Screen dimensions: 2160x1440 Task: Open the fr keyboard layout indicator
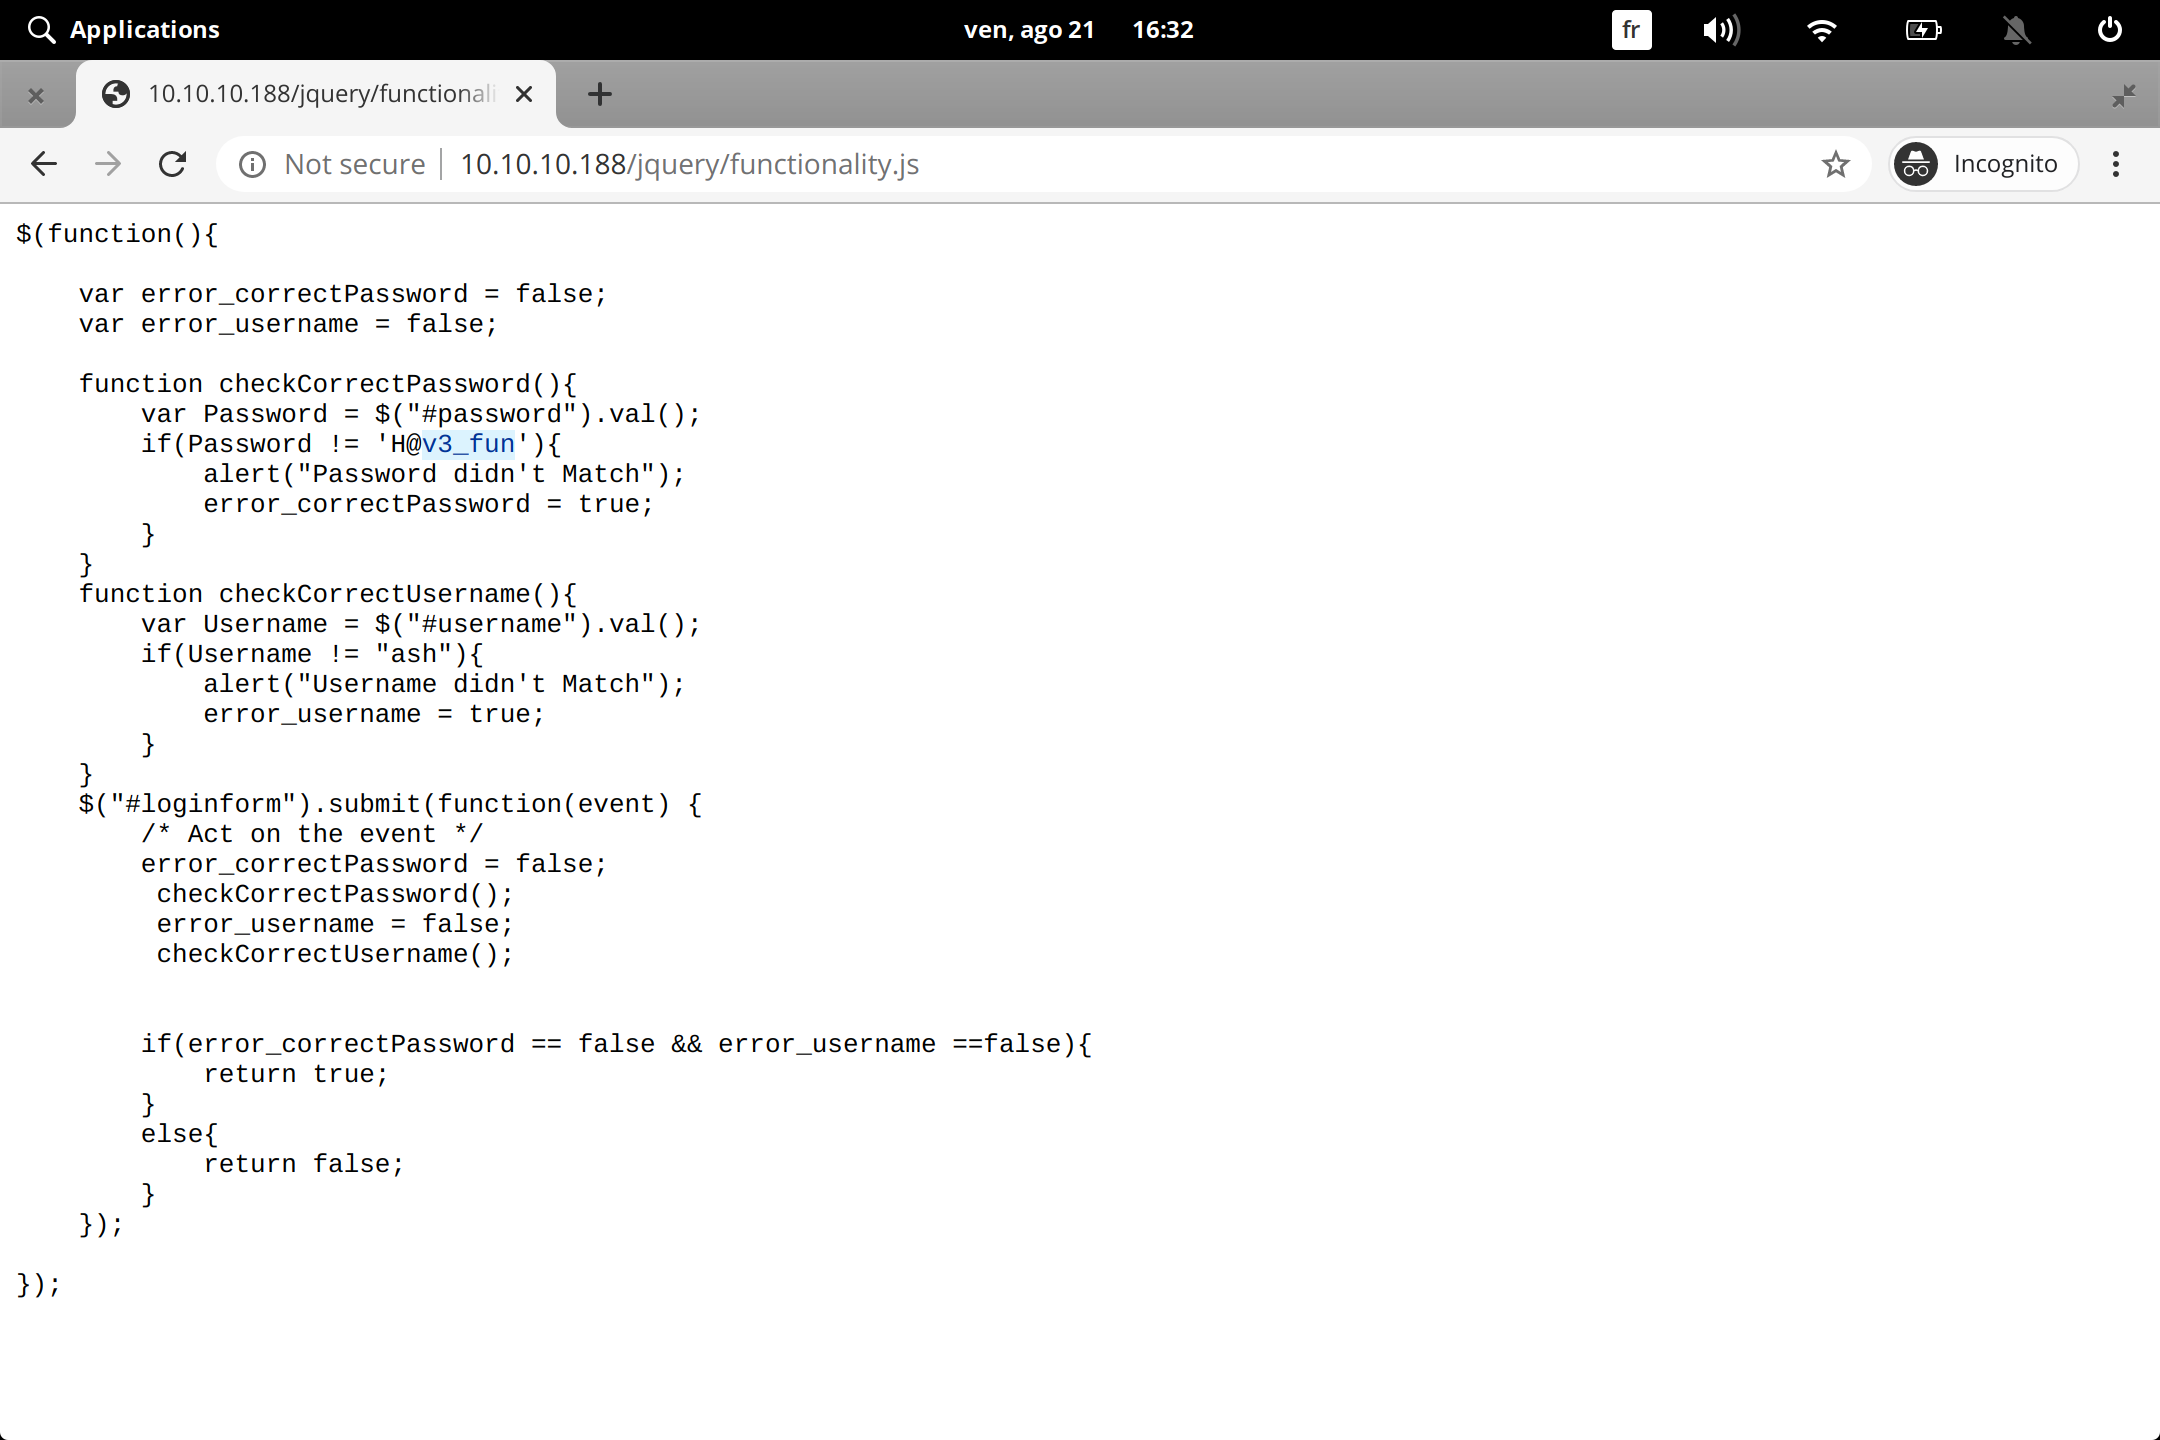click(x=1631, y=30)
